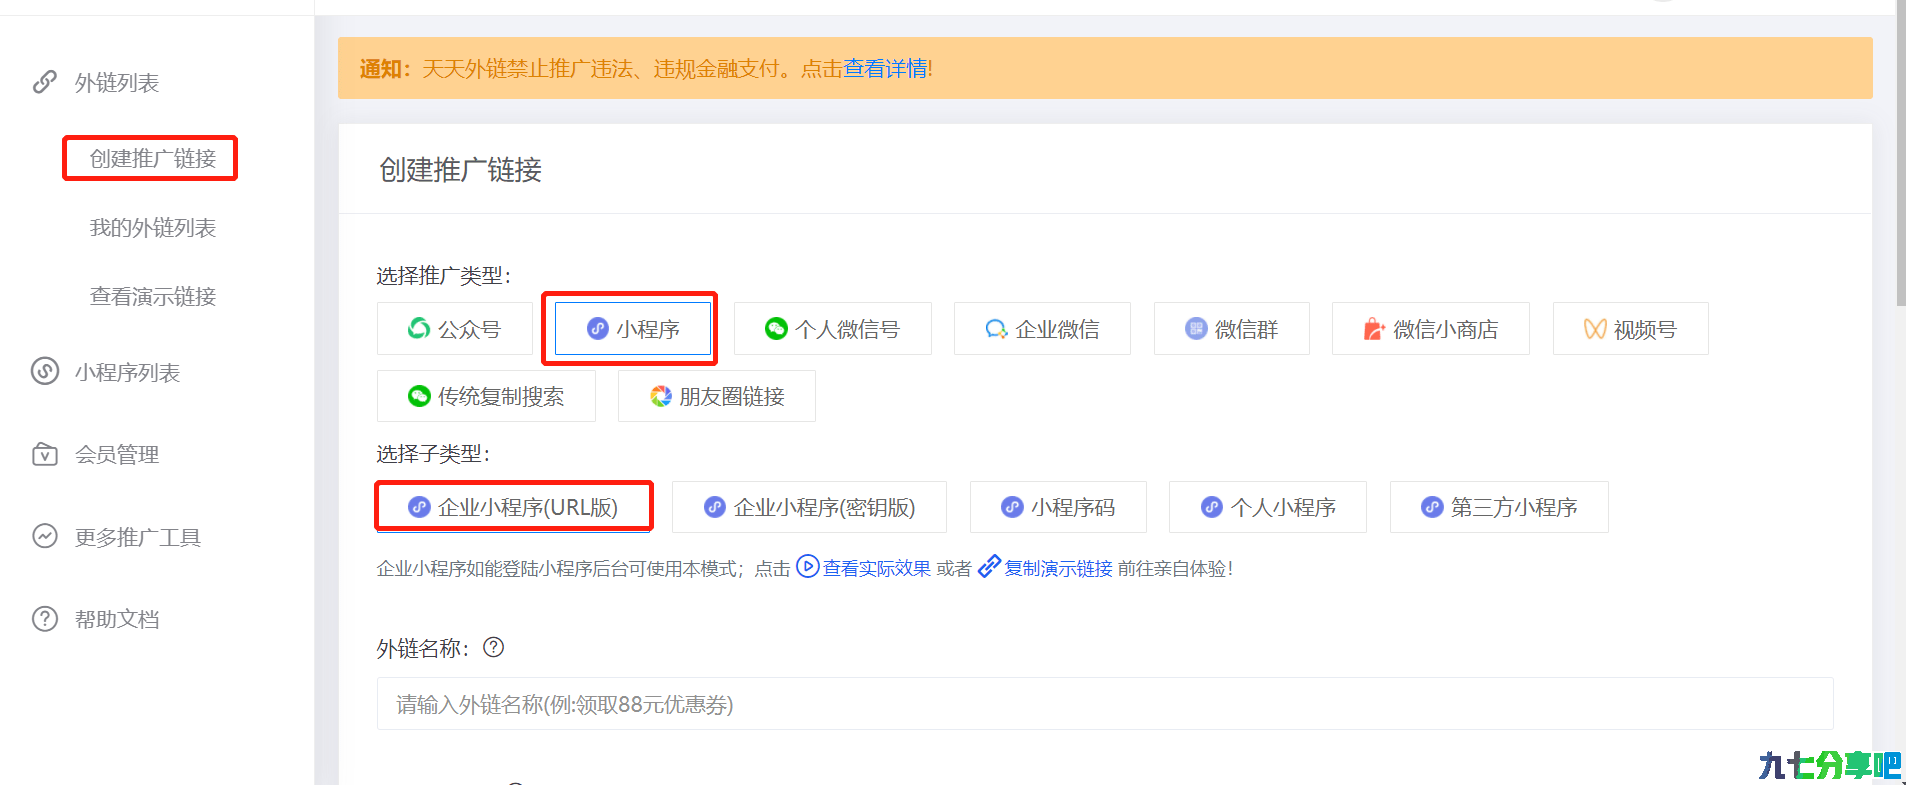Choose 公众号 promotion type

point(455,328)
